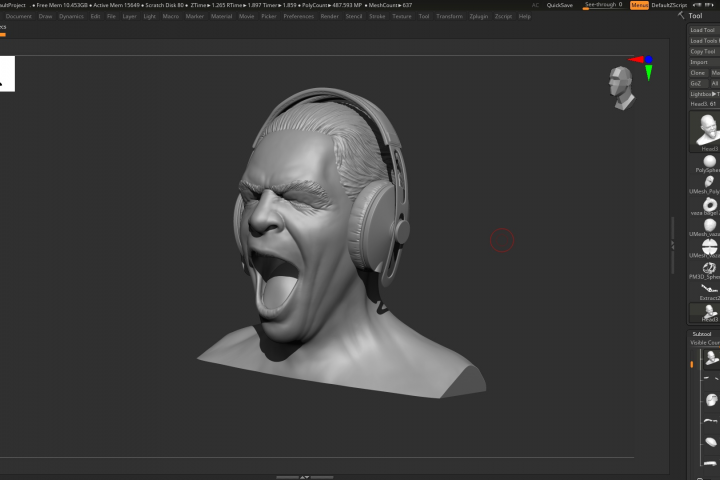Click the hammer icon beside Tool title
The image size is (720, 480).
(681, 15)
